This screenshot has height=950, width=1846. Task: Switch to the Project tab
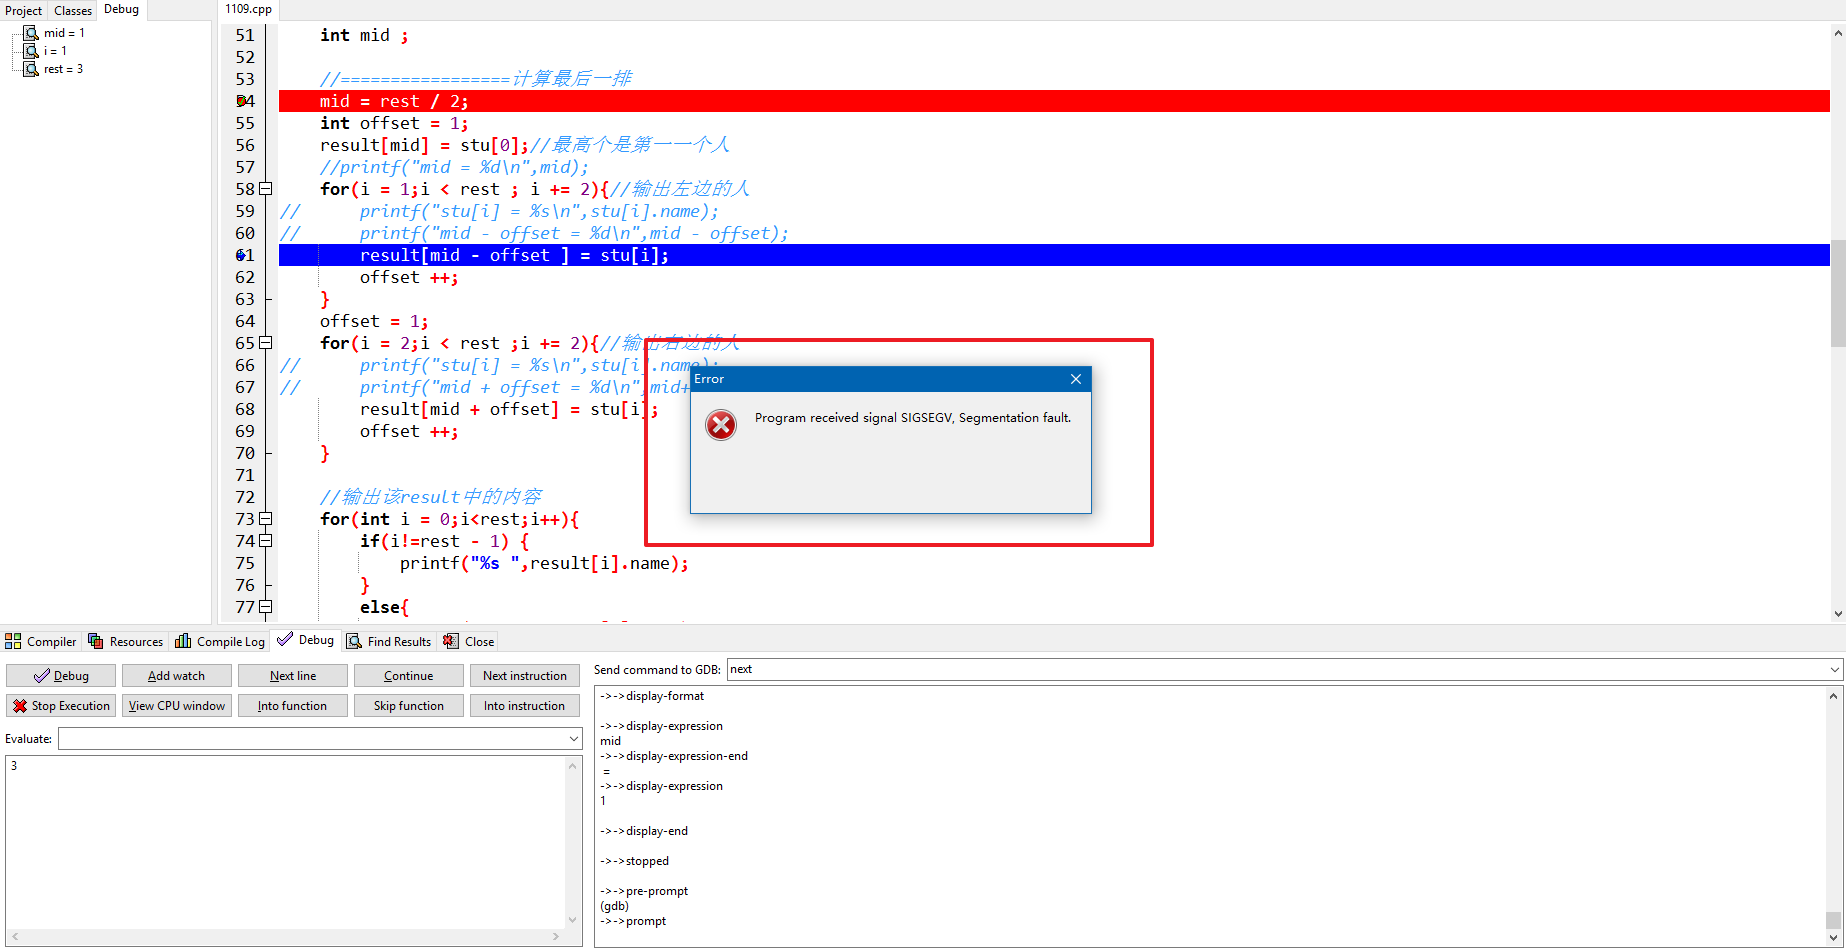point(23,10)
